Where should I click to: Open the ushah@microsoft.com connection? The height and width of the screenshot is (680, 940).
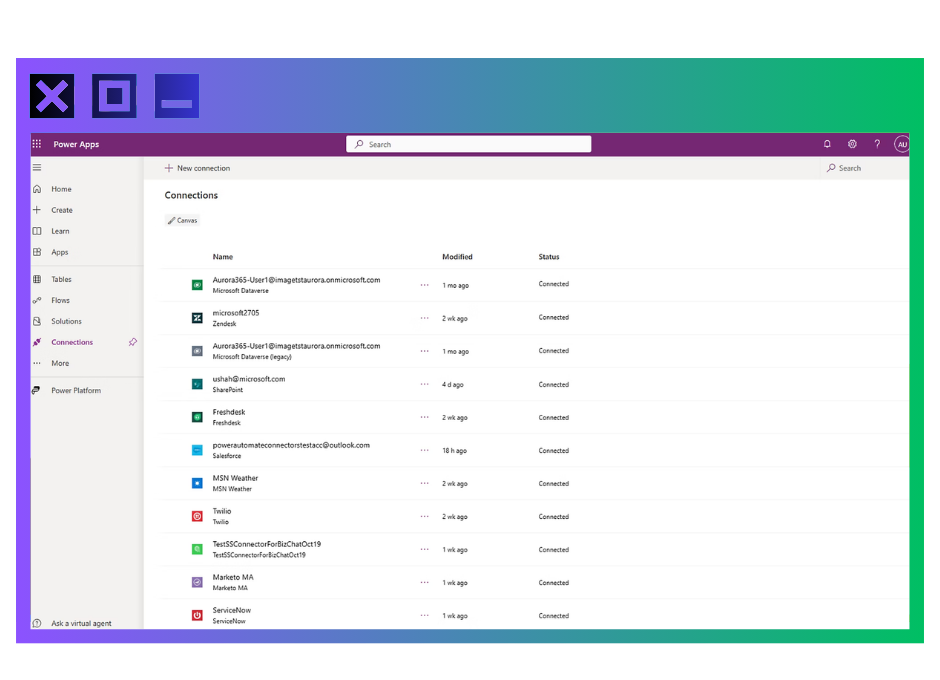pyautogui.click(x=249, y=378)
